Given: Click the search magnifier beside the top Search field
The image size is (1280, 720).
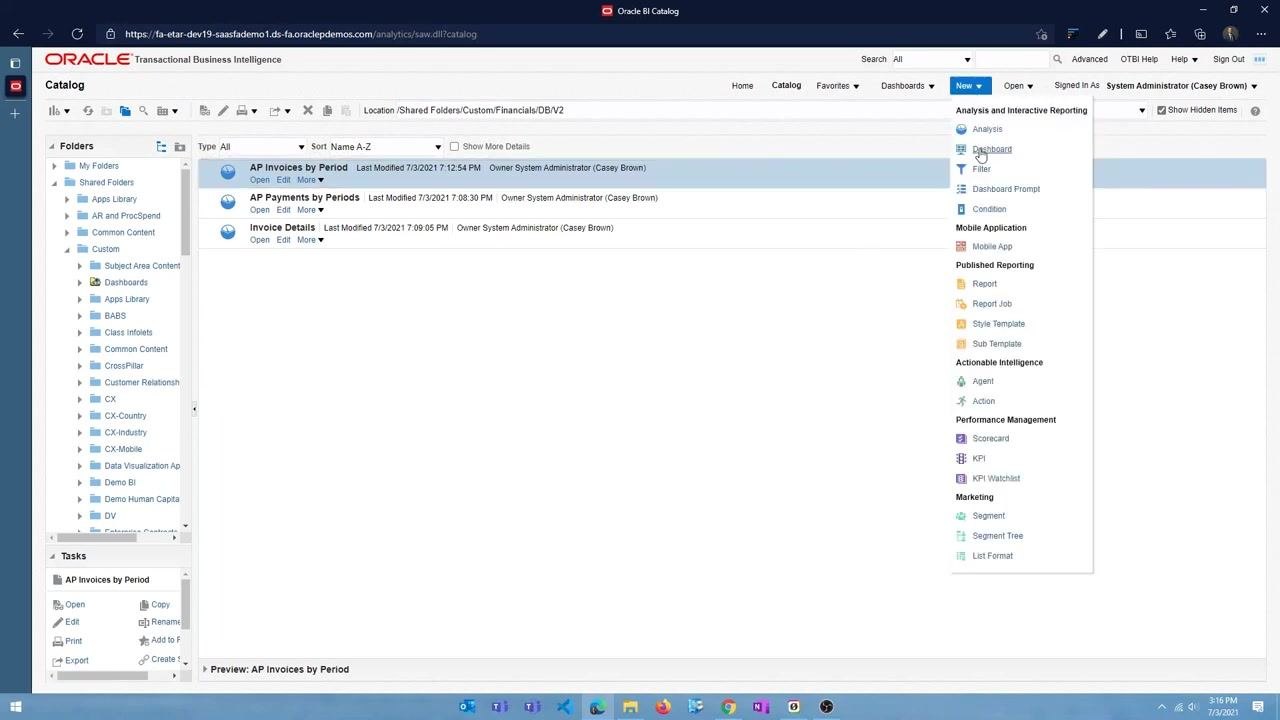Looking at the screenshot, I should (x=1057, y=60).
